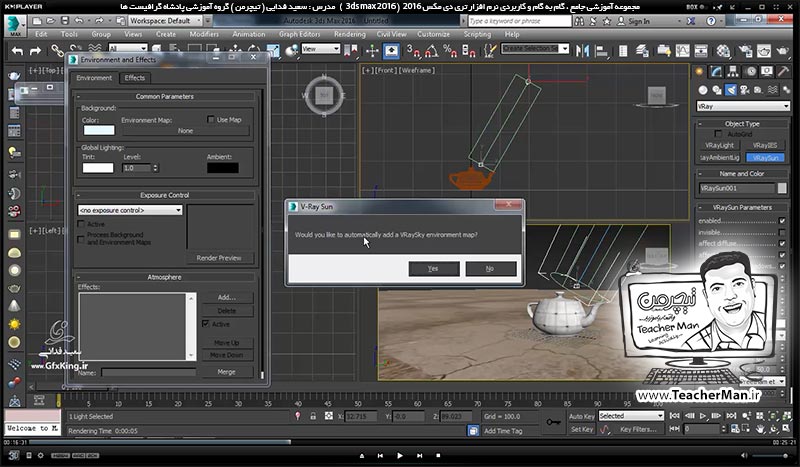Screen dimensions: 800x467
Task: Click No in the V-Ray Sun dialog
Action: [490, 268]
